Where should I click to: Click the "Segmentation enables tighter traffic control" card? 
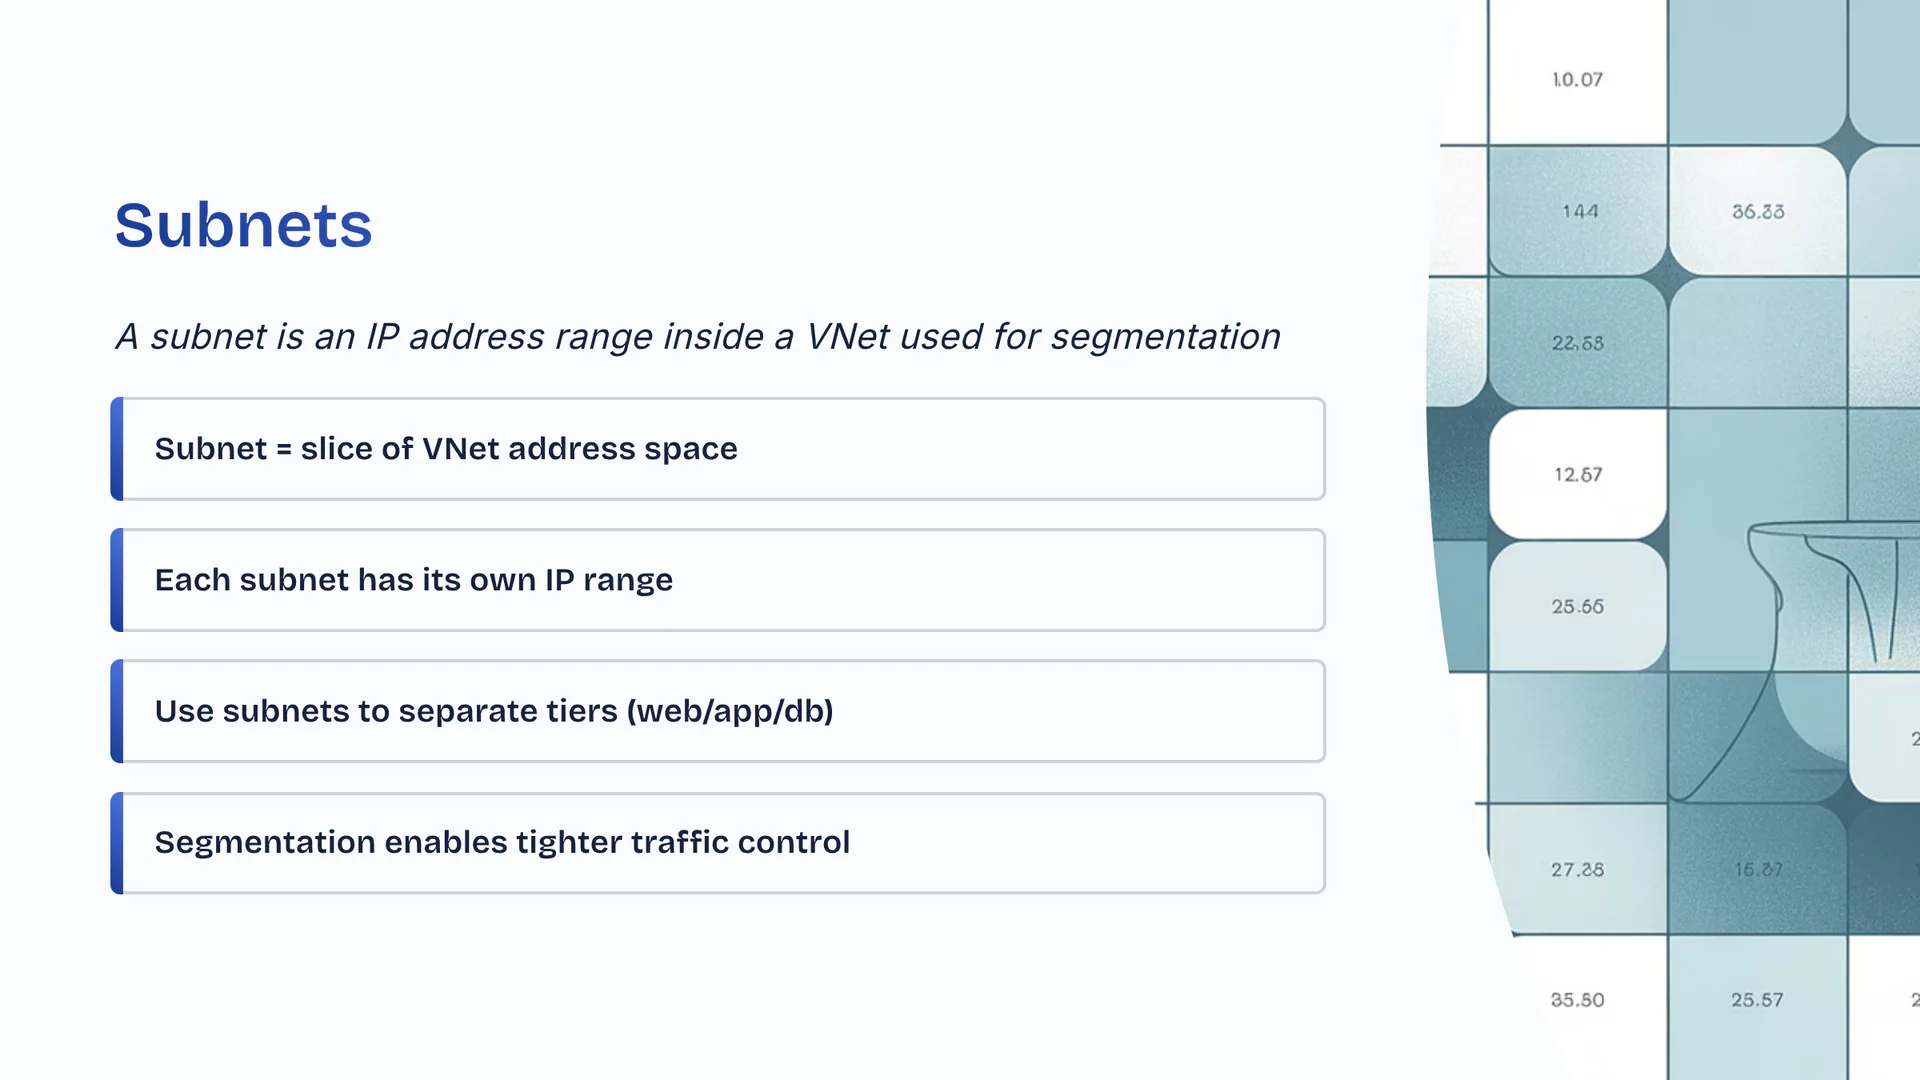point(718,843)
